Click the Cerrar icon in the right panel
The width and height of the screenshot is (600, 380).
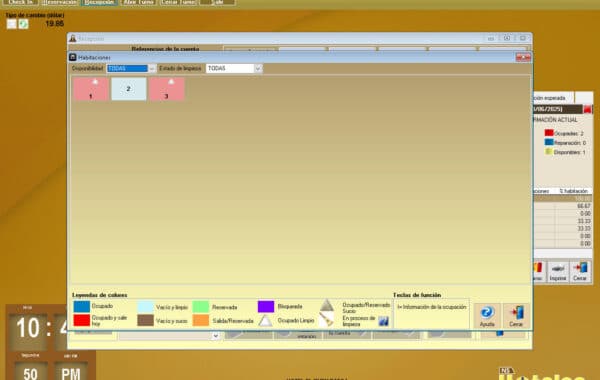point(580,272)
